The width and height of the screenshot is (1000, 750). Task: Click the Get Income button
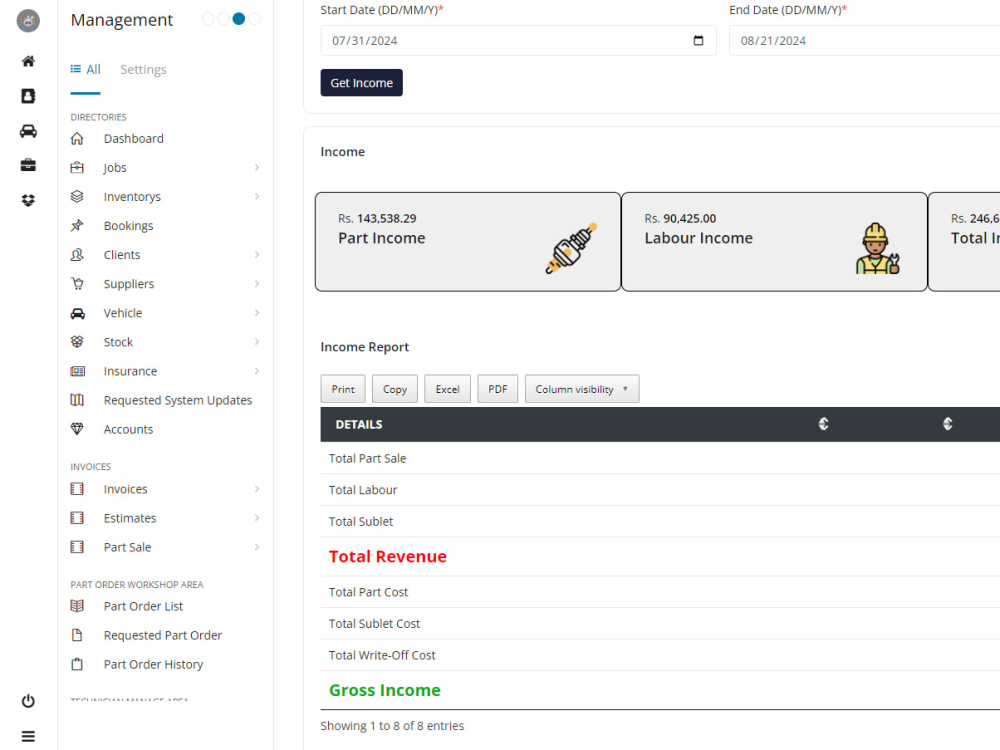pos(362,83)
